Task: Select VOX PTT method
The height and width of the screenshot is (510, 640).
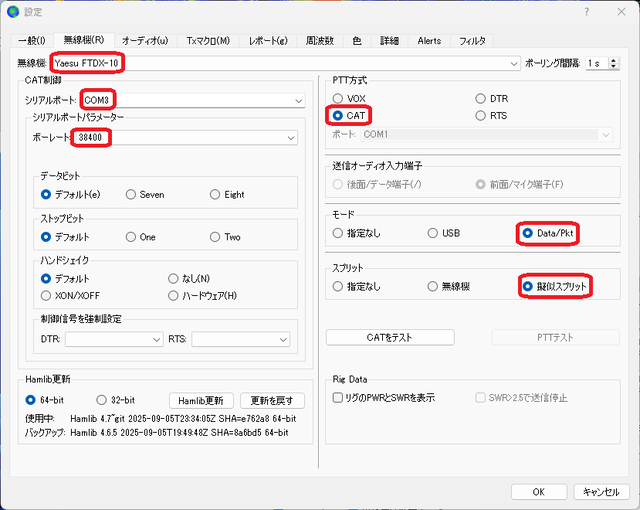Action: pyautogui.click(x=349, y=99)
